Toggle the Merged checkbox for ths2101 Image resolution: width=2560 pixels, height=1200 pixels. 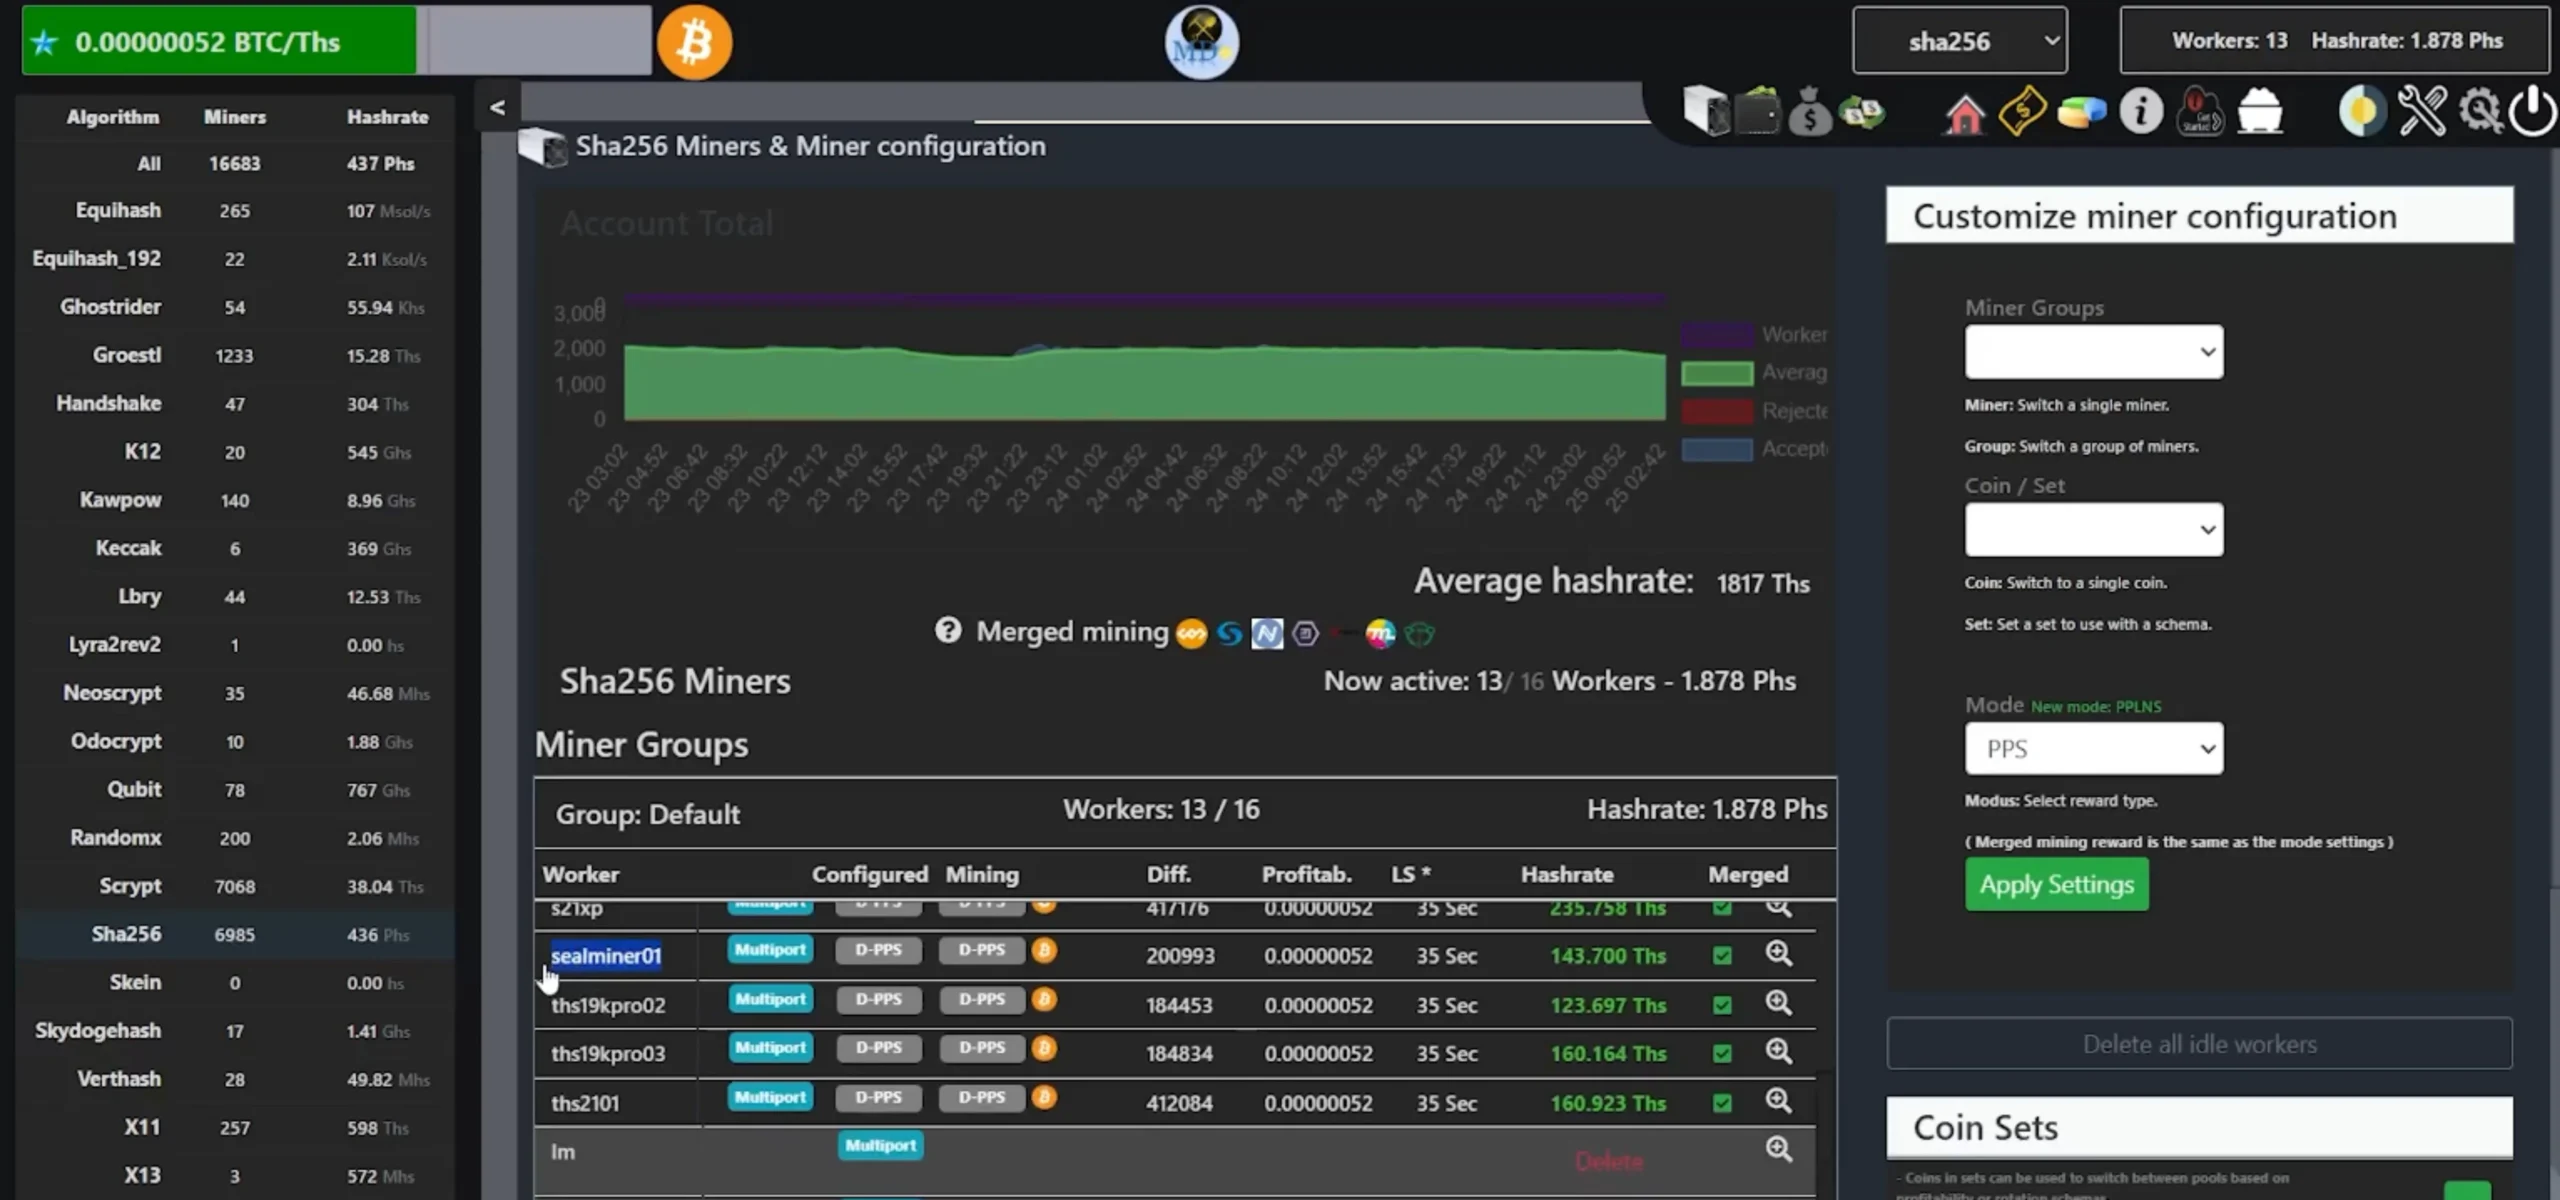[1722, 1102]
